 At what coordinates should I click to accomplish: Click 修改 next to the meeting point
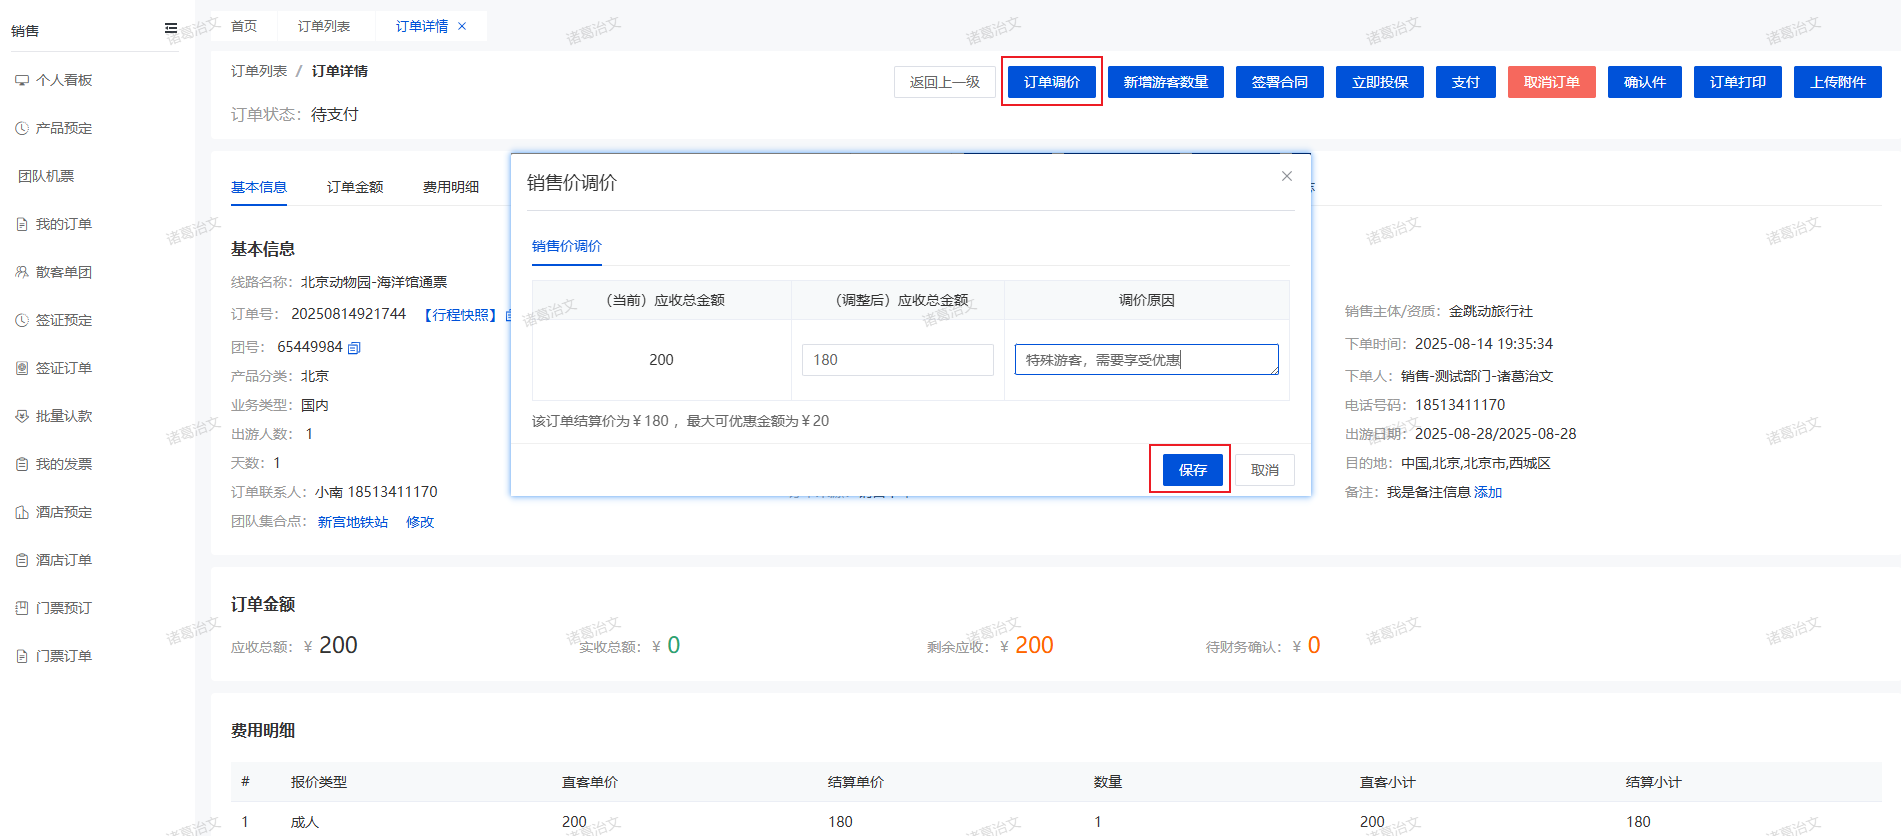[420, 522]
